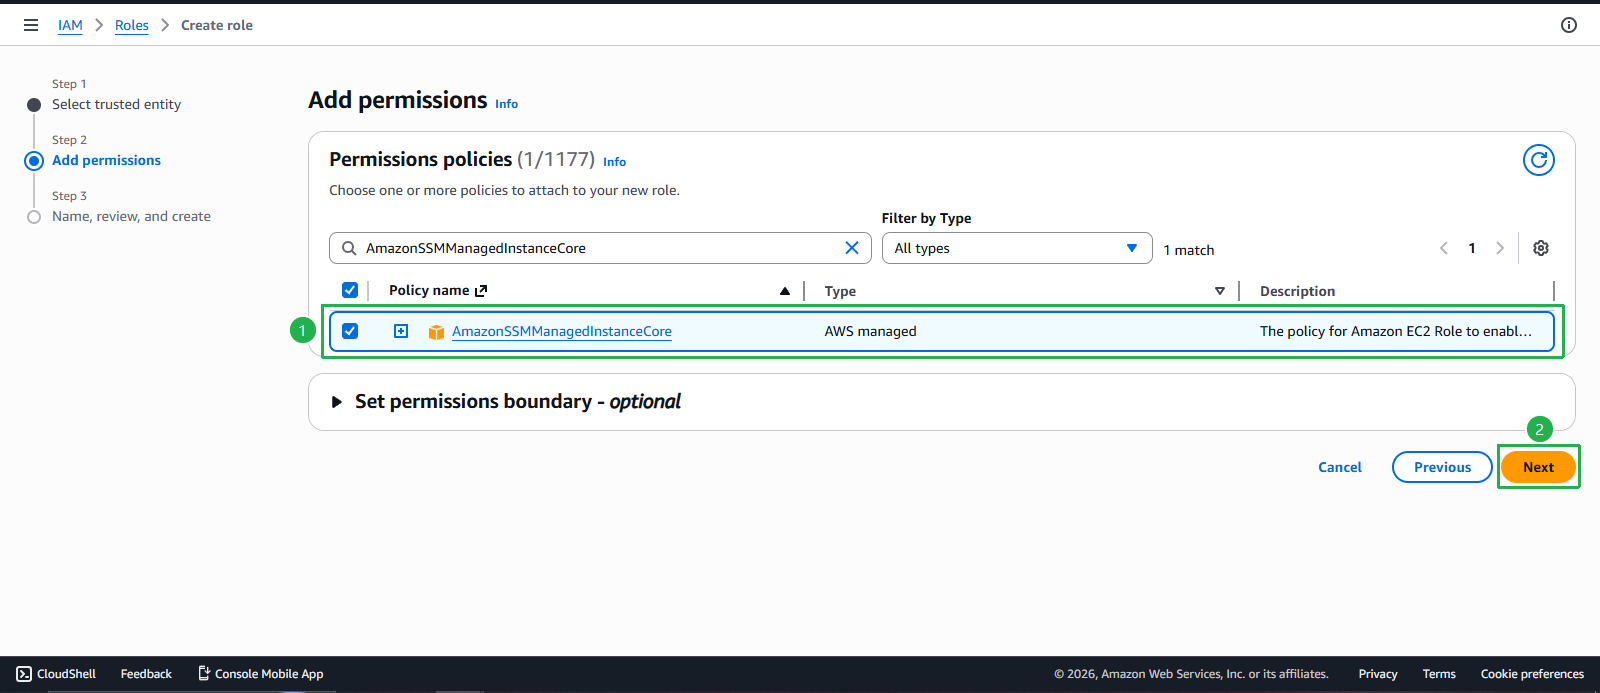Cancel role creation
Screen dimensions: 1600x693
coord(1340,467)
